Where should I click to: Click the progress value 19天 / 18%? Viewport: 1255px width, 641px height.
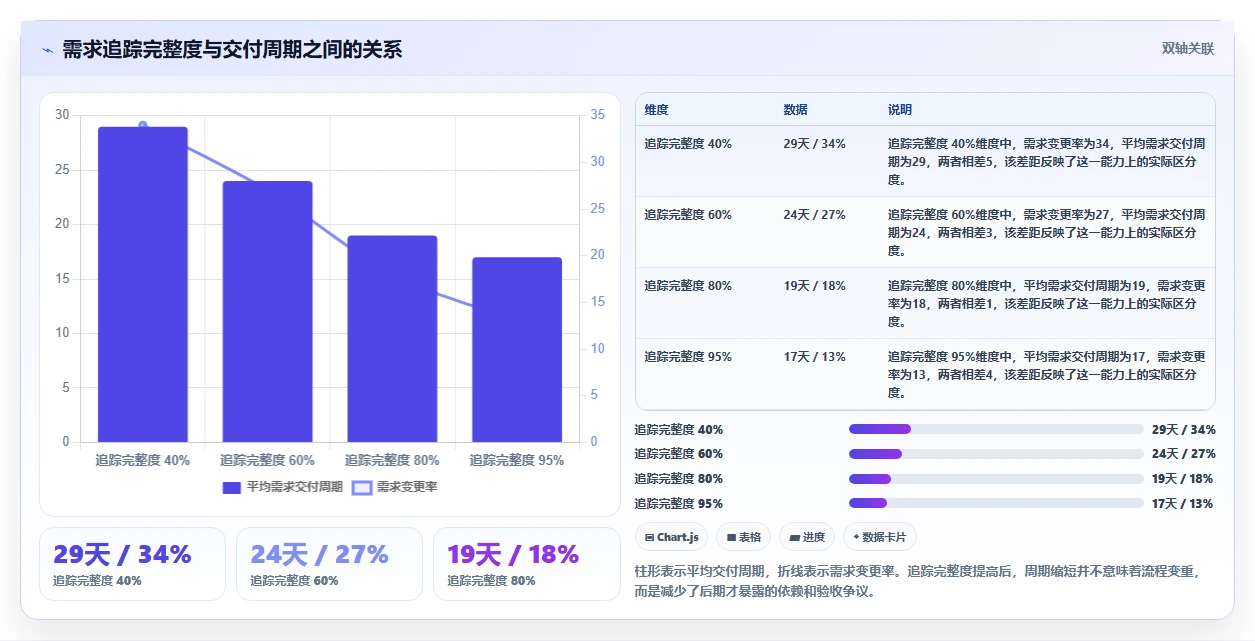pyautogui.click(x=1183, y=479)
